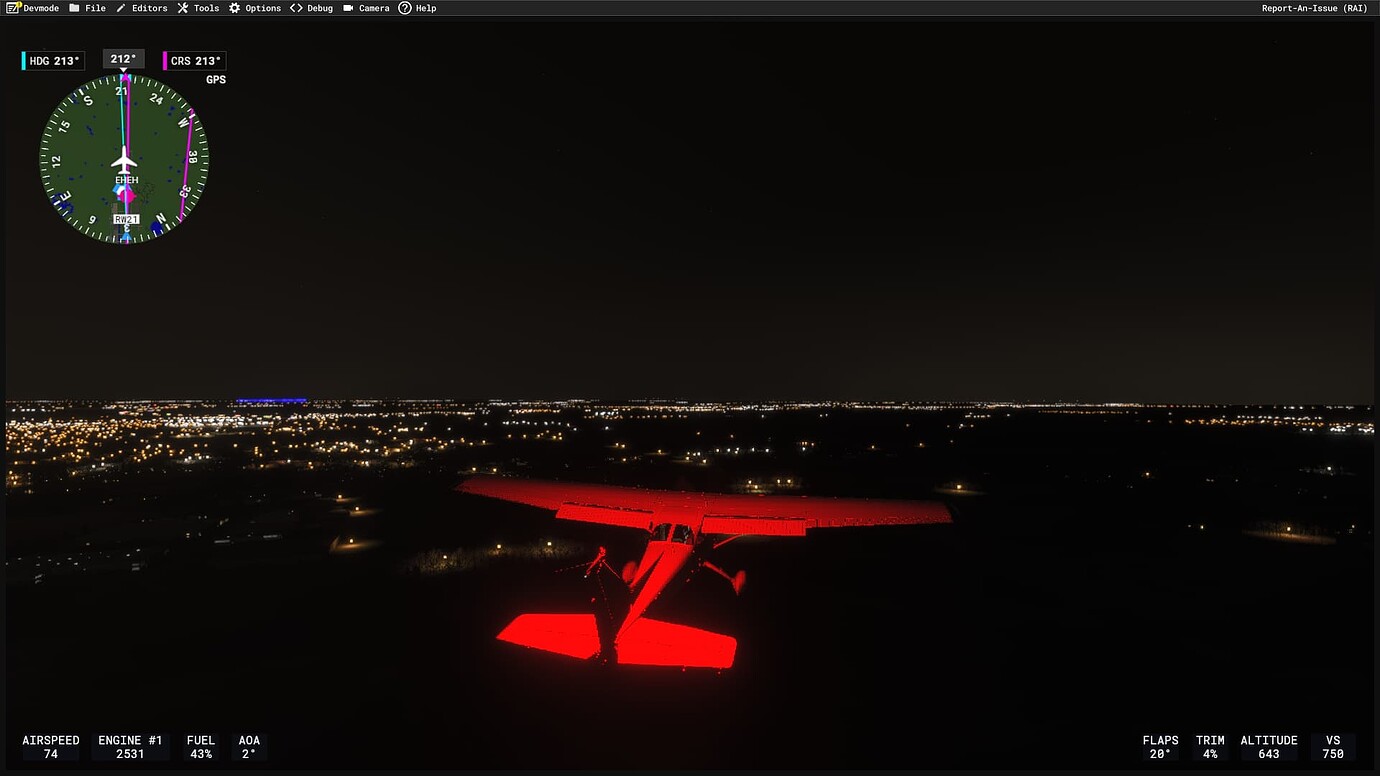The height and width of the screenshot is (776, 1380).
Task: Click the Devmode document icon at far left
Action: (x=15, y=7)
